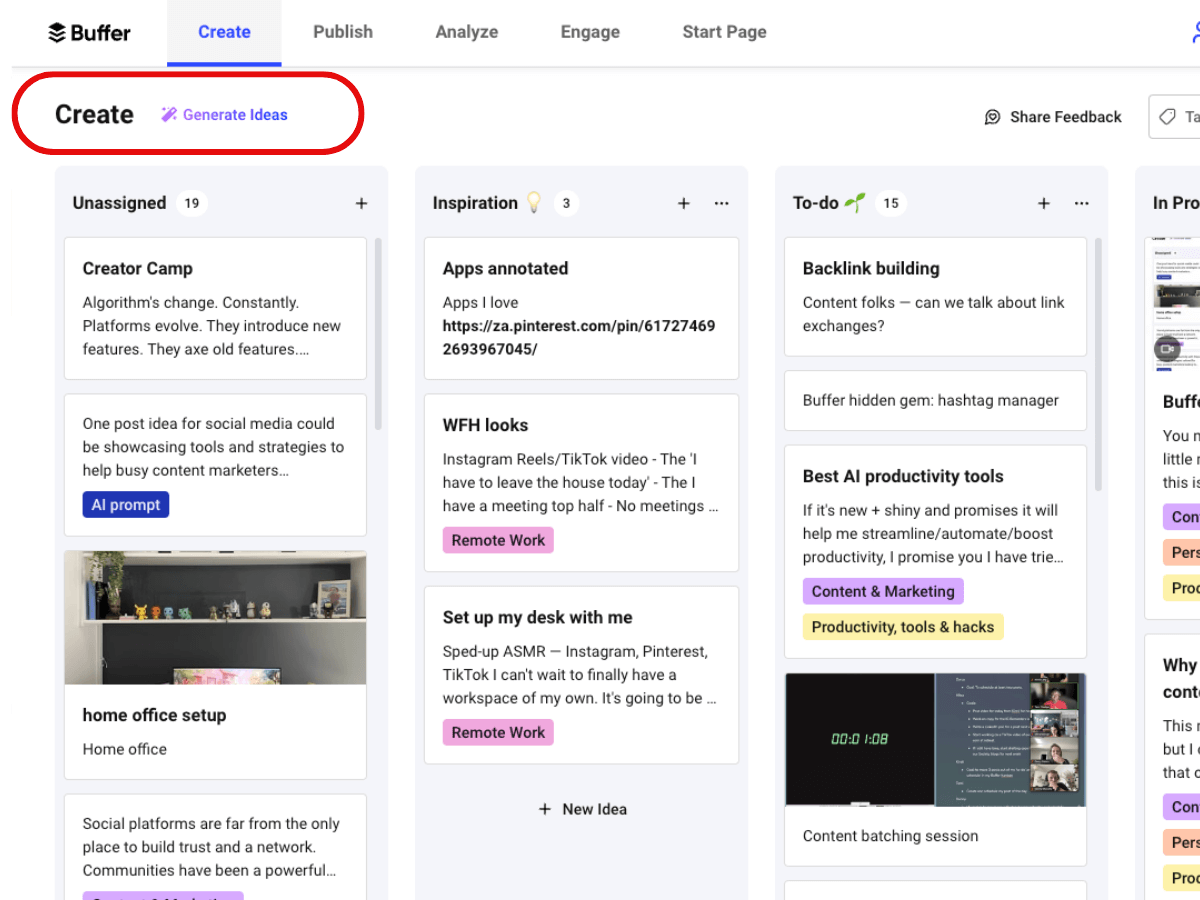The width and height of the screenshot is (1200, 900).
Task: Add an idea with the To-do column plus icon
Action: tap(1043, 203)
